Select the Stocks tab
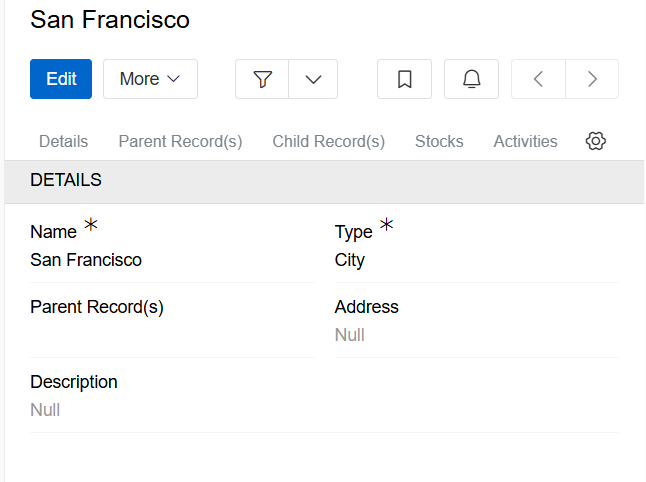 click(x=439, y=142)
